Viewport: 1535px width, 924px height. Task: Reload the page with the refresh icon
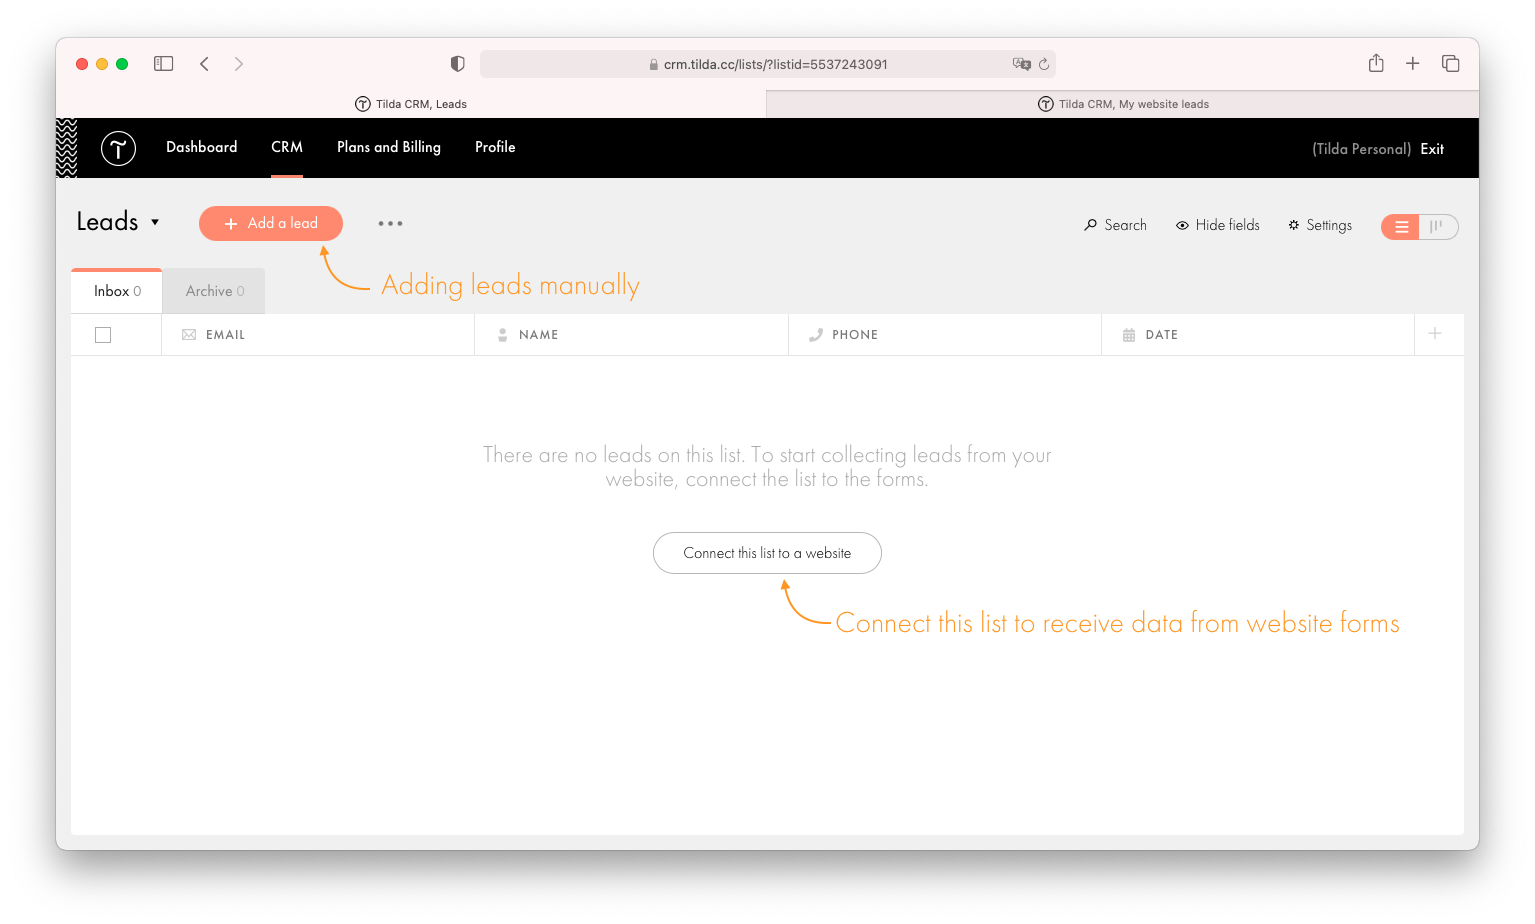click(1044, 64)
